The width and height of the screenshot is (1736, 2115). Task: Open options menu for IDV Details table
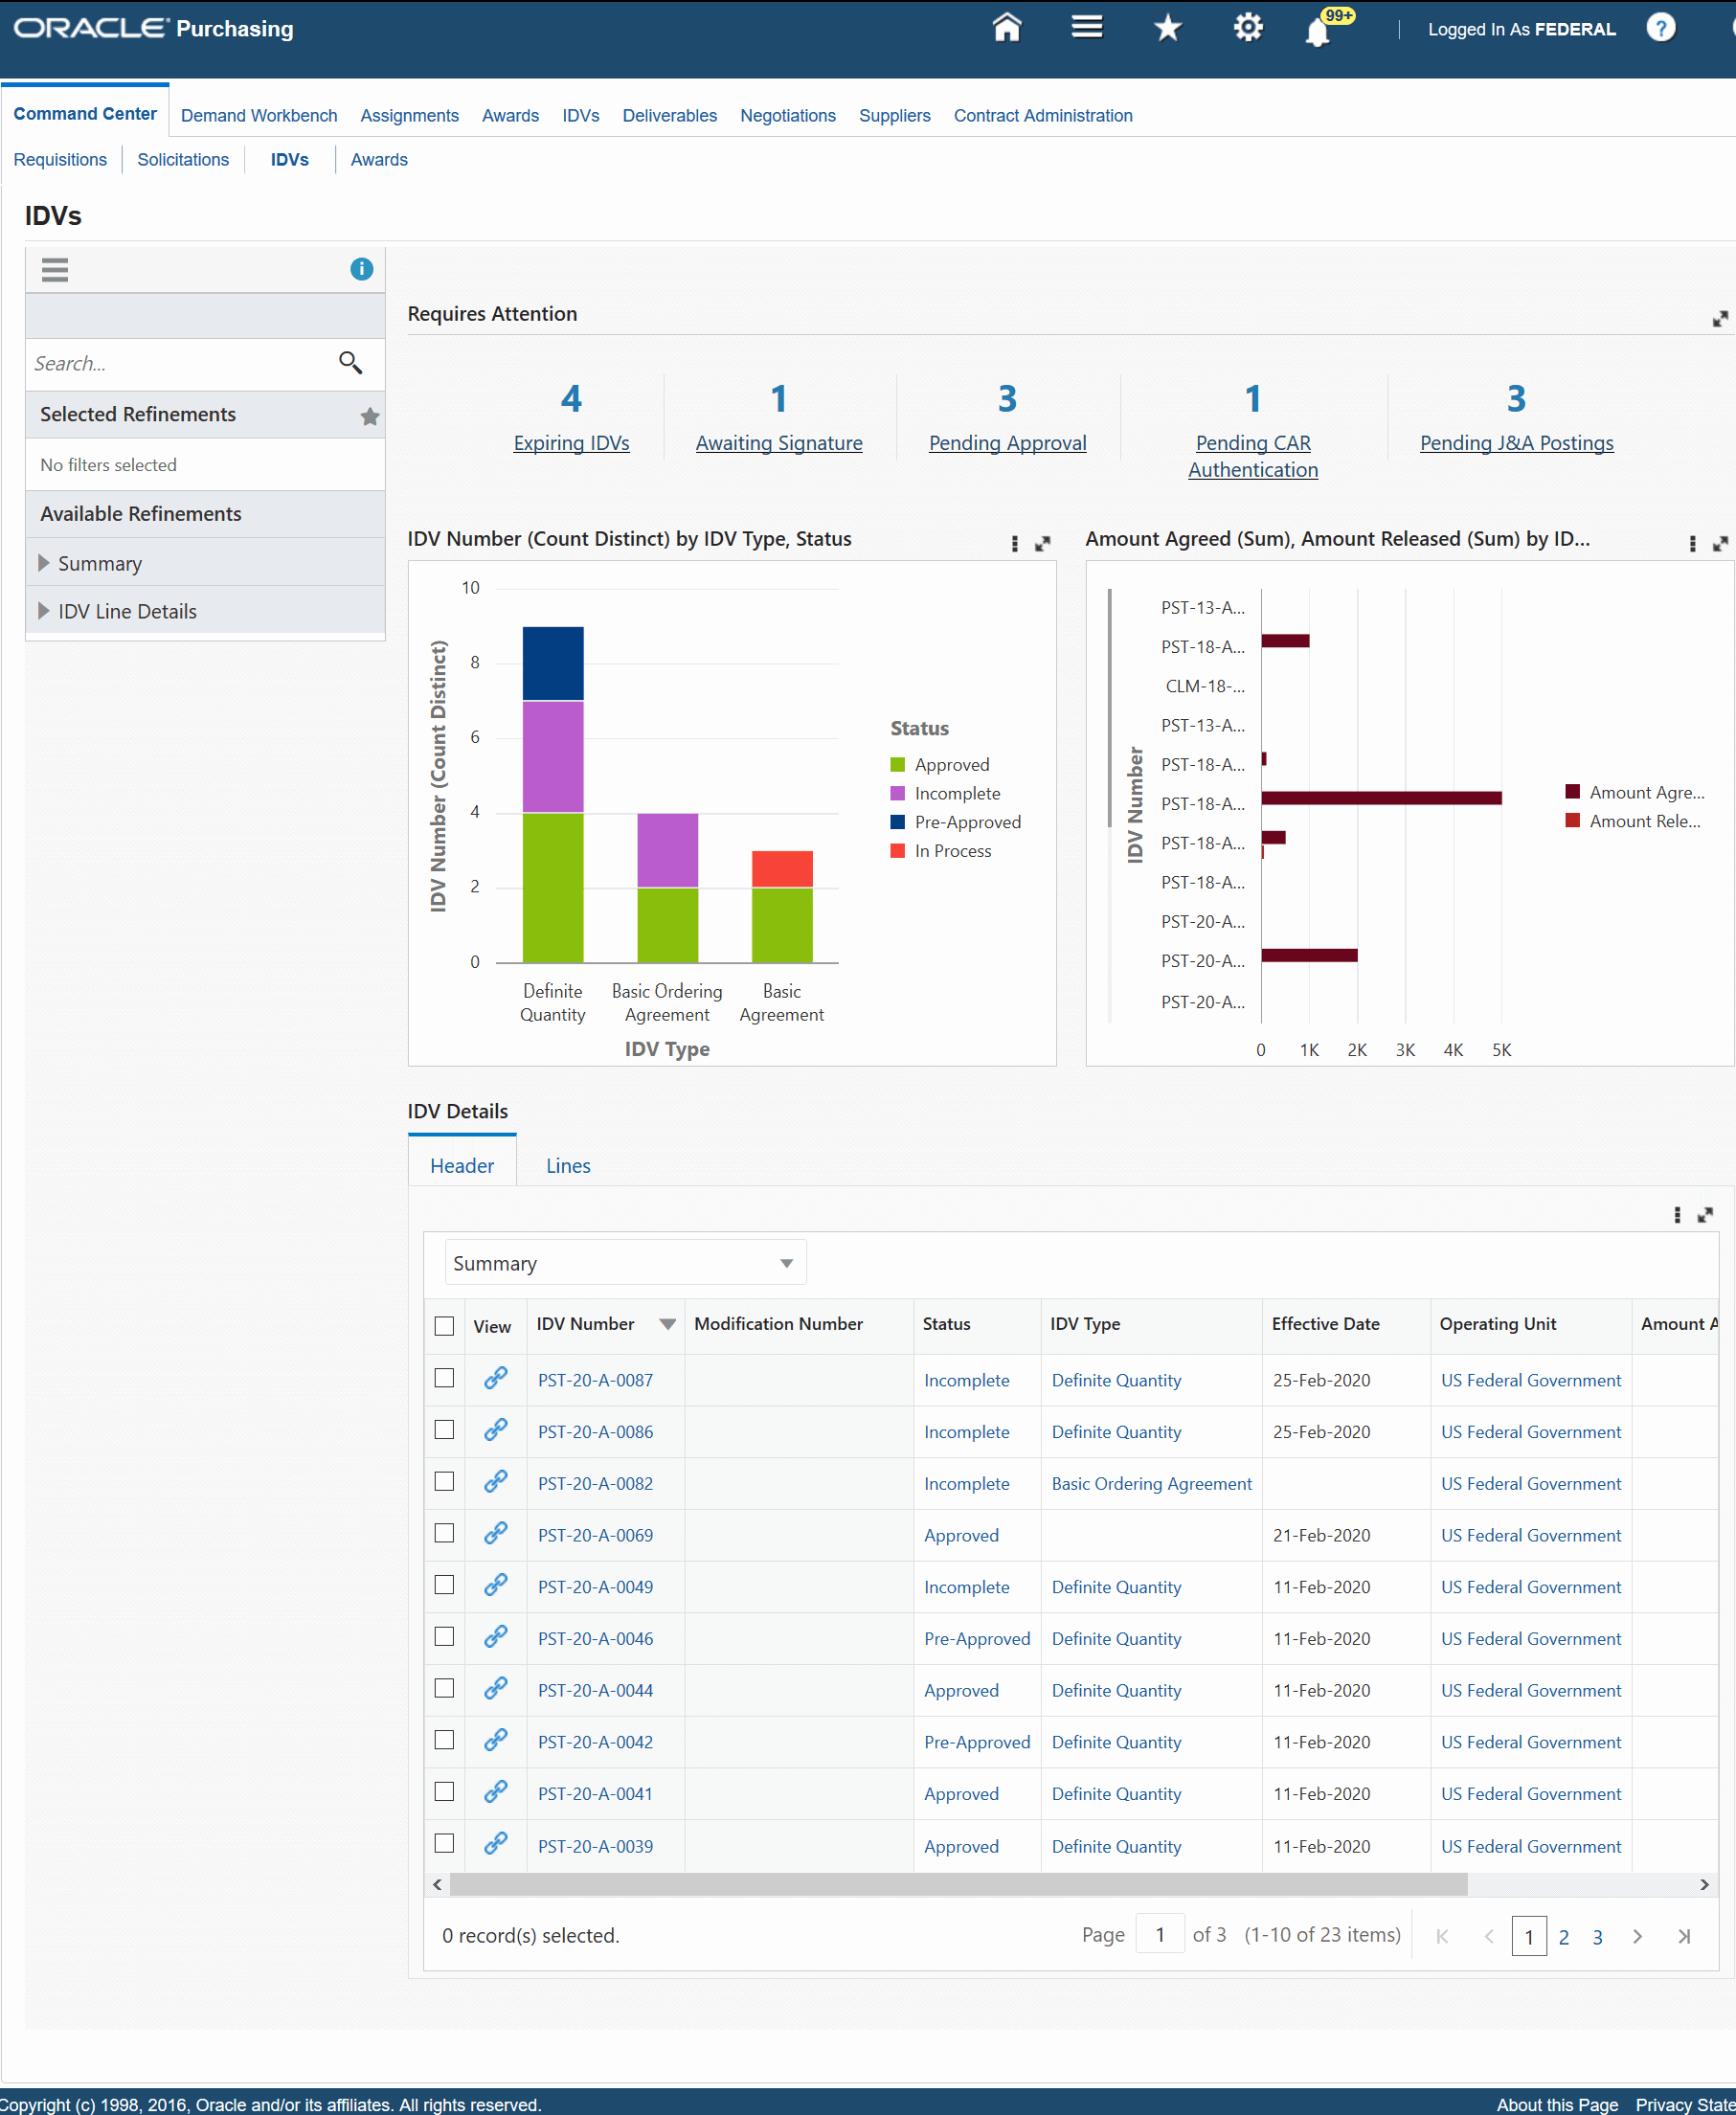pos(1677,1214)
